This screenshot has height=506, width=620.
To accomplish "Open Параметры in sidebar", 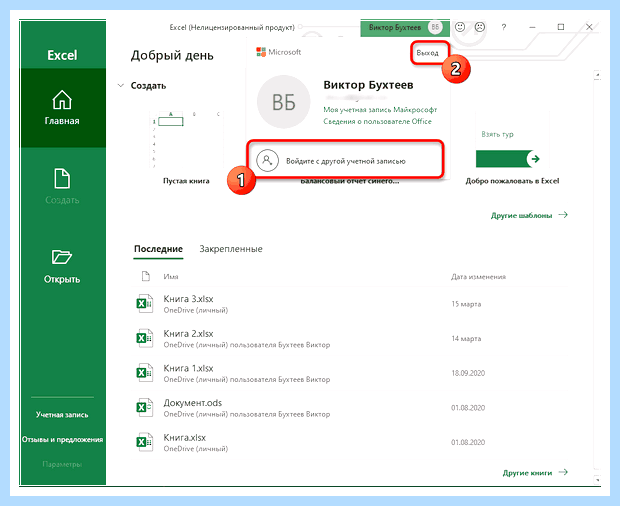I will (x=62, y=464).
